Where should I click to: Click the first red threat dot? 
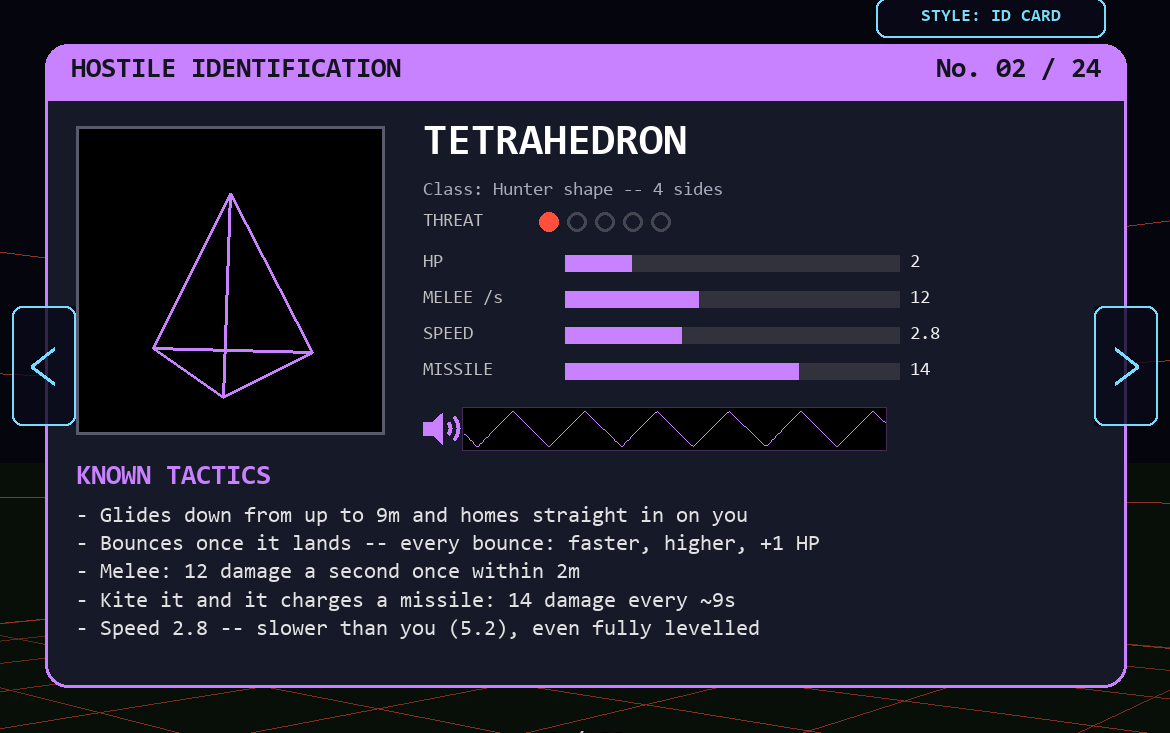point(548,222)
